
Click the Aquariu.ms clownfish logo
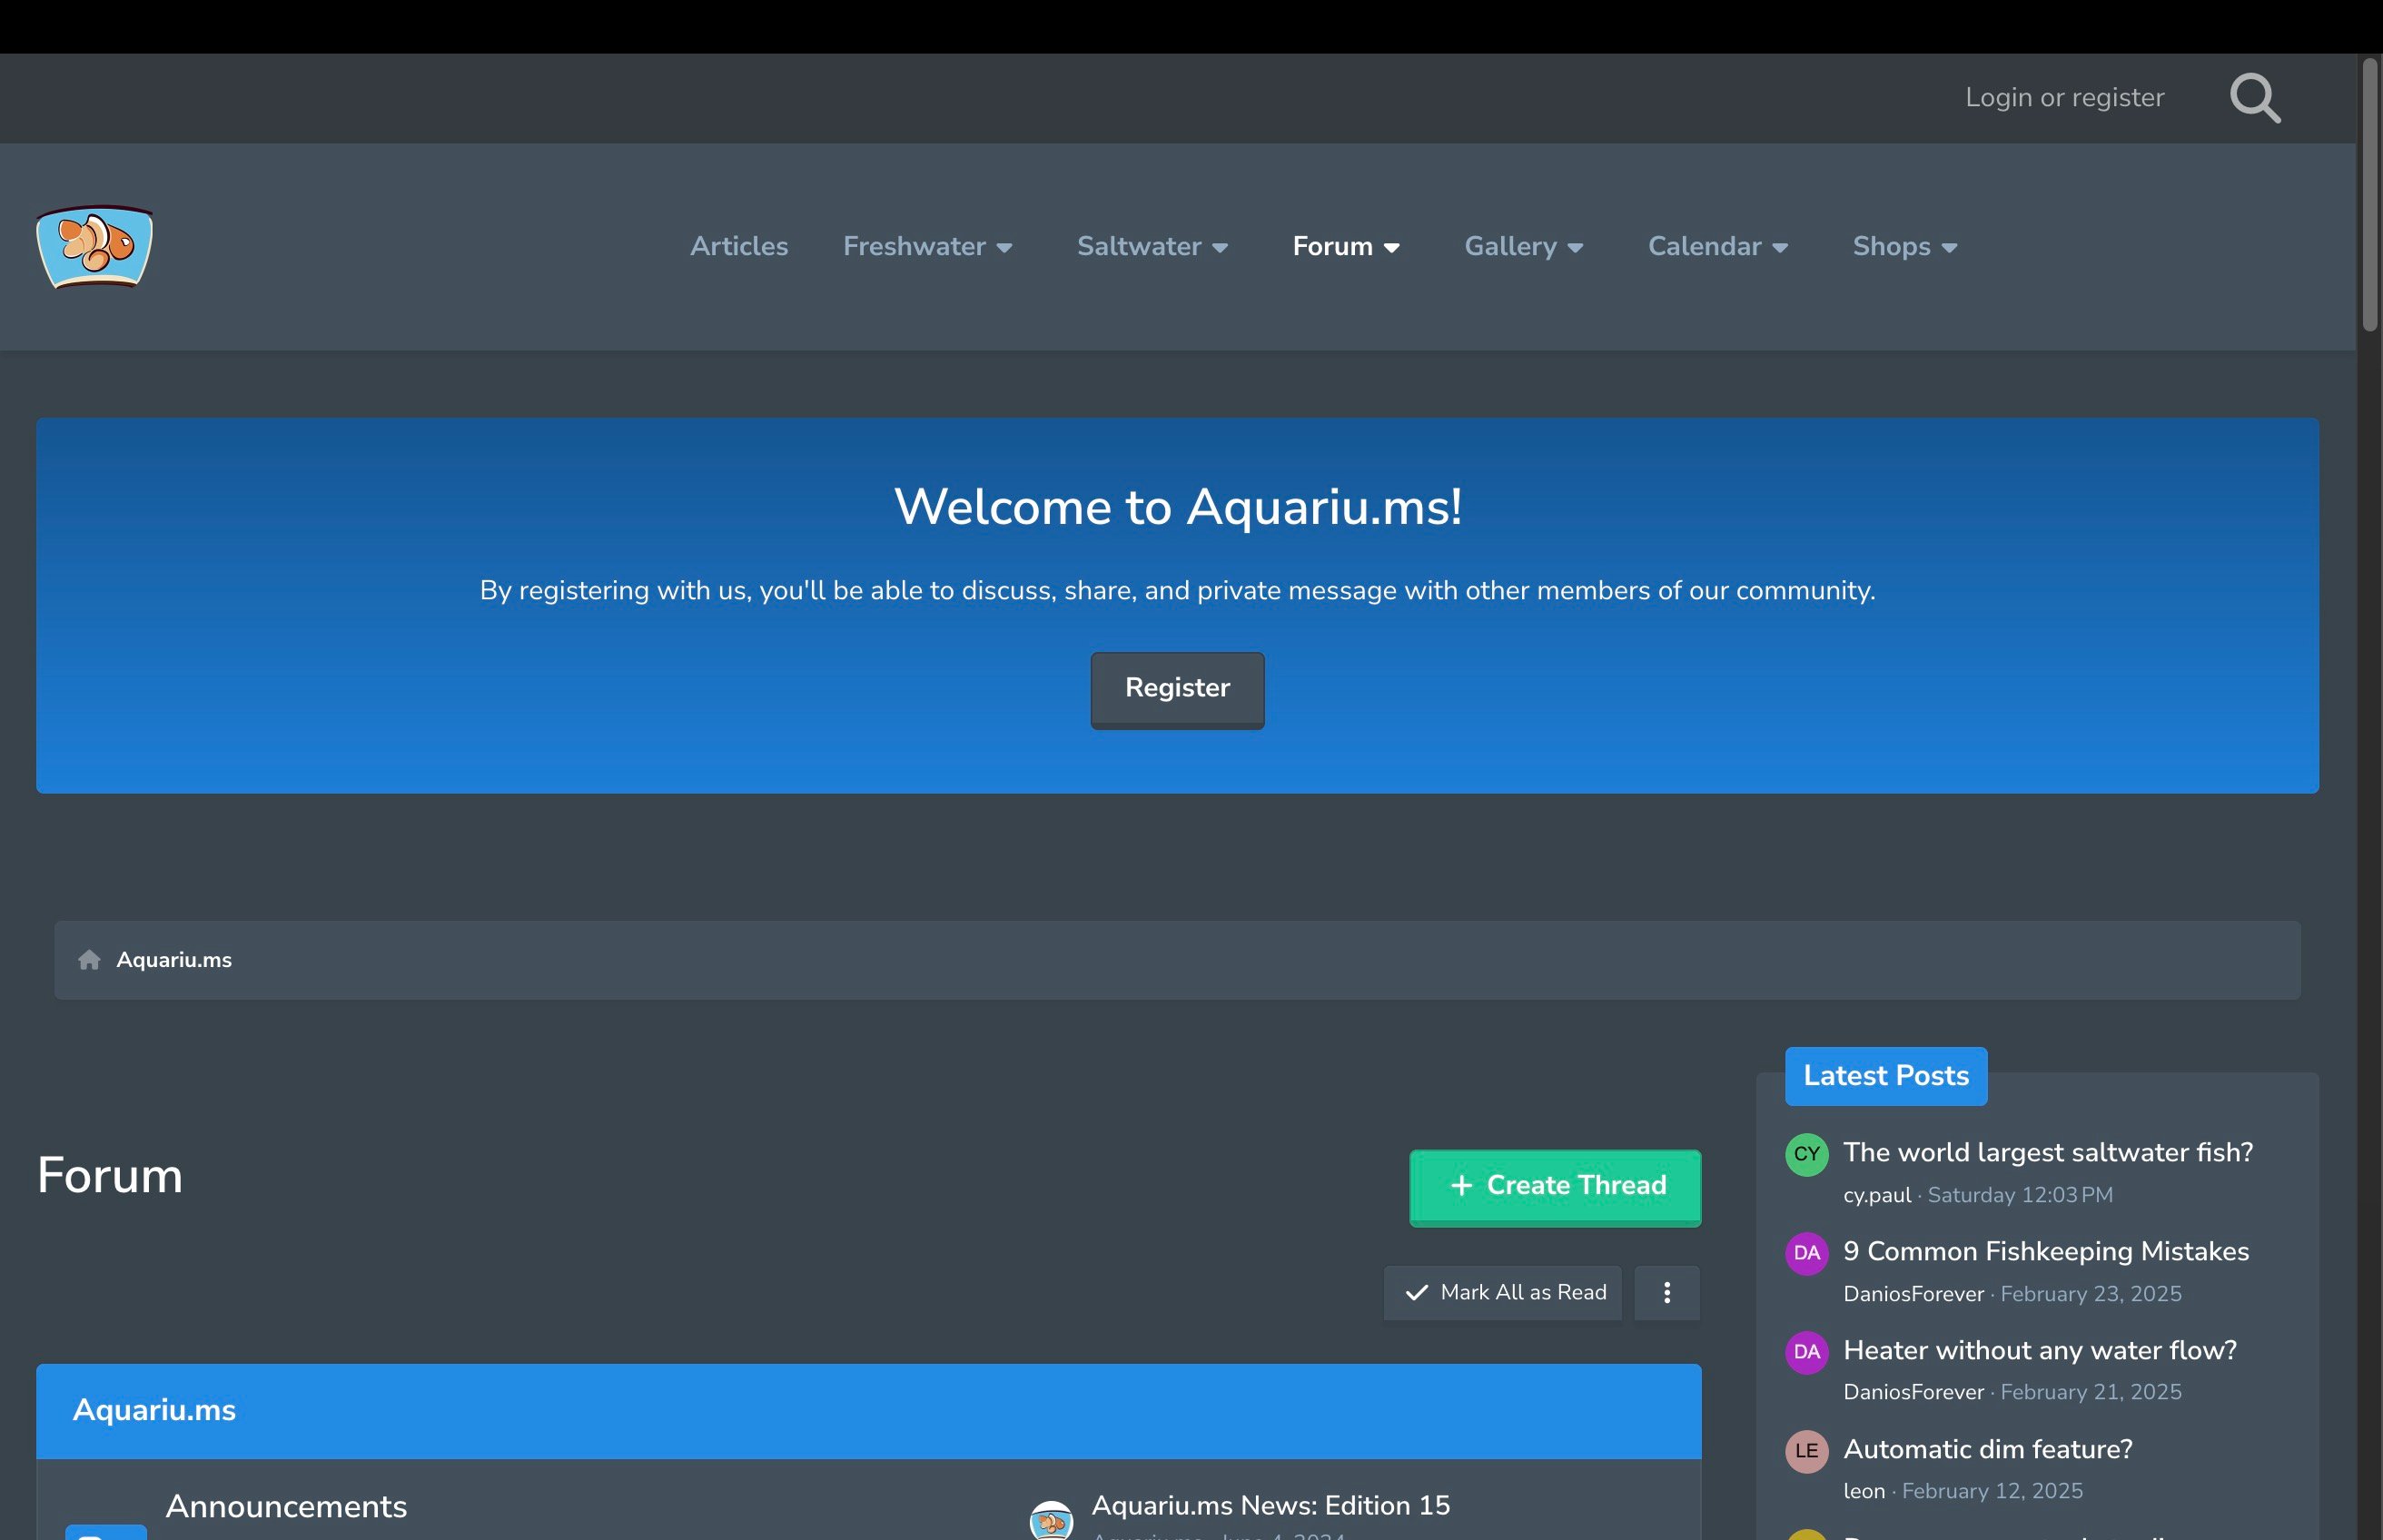coord(95,246)
